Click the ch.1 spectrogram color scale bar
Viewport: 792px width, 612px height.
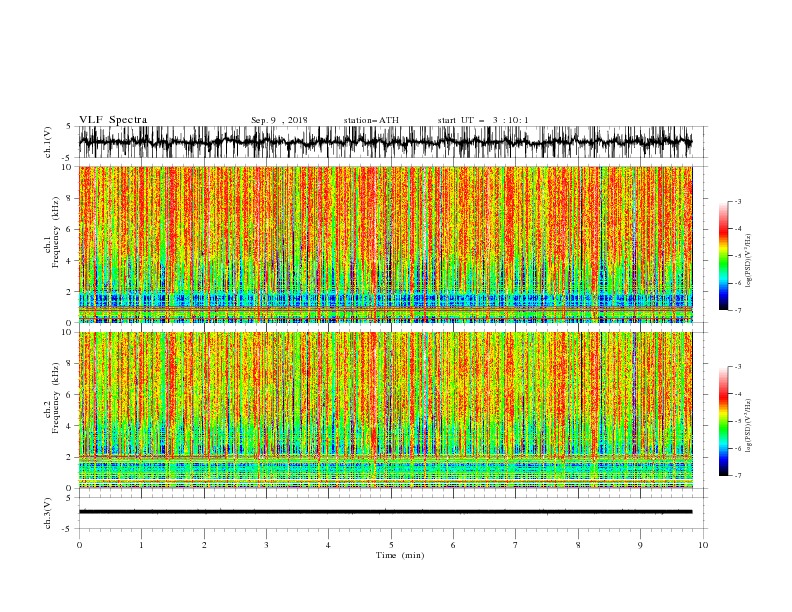723,256
